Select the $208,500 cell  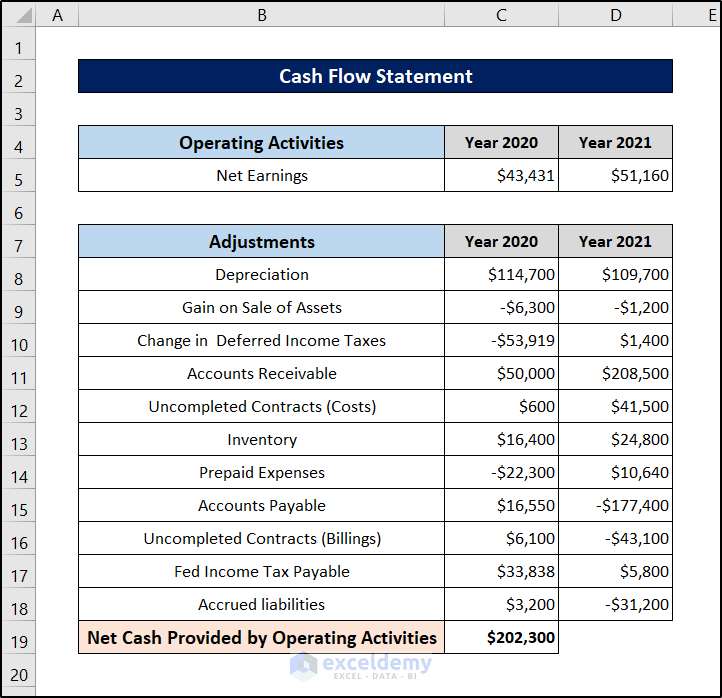[x=616, y=373]
